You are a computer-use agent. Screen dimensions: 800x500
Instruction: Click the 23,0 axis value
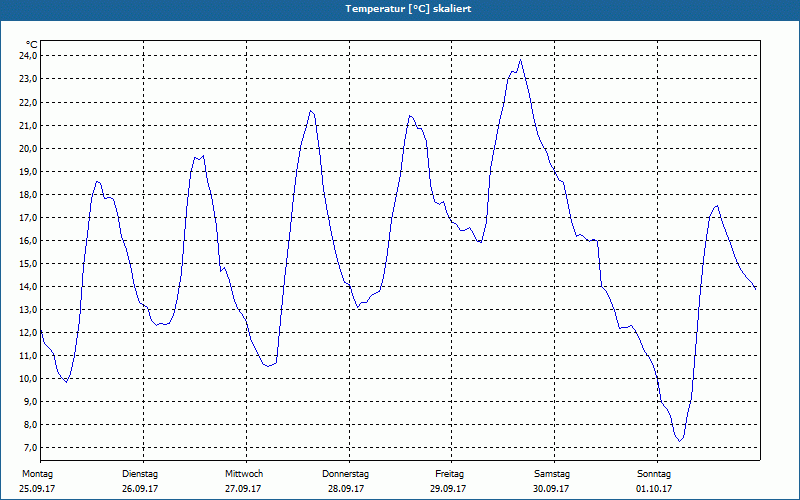point(28,79)
